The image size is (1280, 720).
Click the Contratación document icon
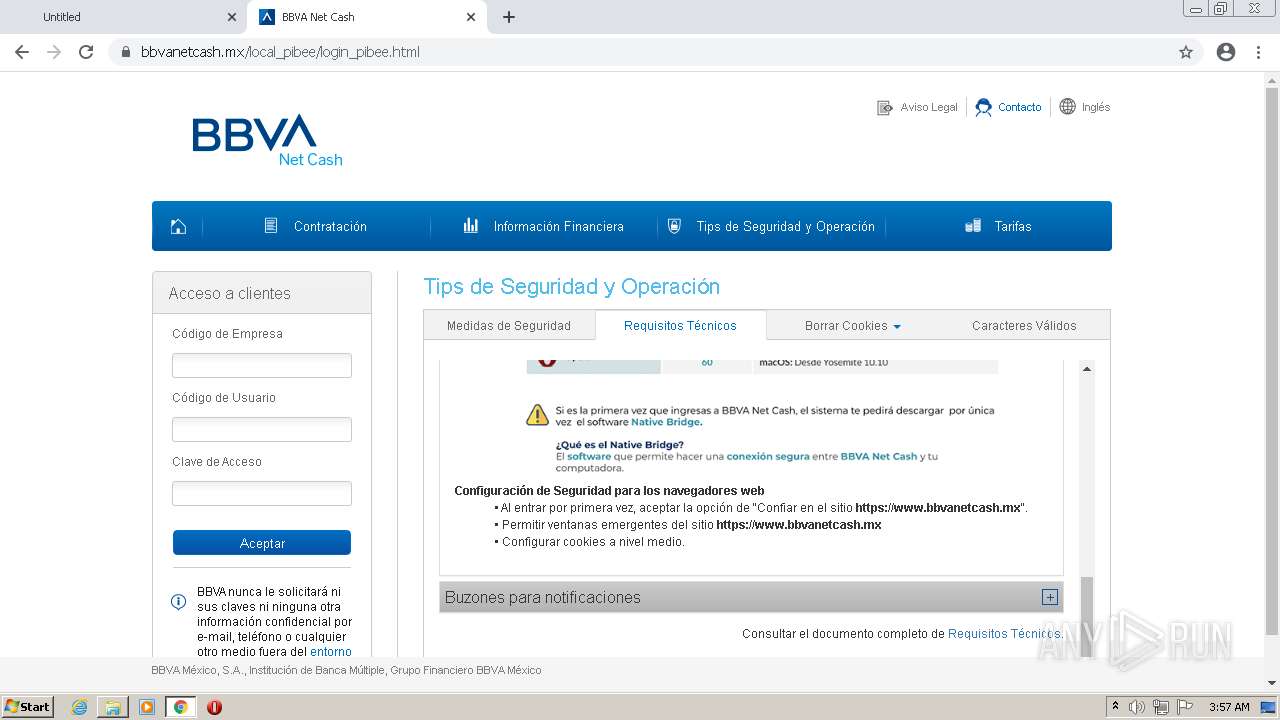[x=271, y=226]
